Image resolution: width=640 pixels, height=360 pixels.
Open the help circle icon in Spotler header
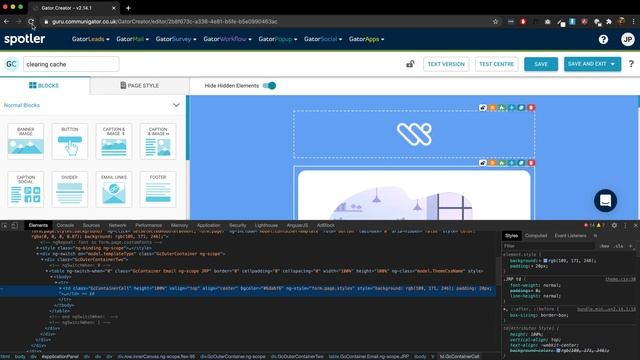pos(603,39)
